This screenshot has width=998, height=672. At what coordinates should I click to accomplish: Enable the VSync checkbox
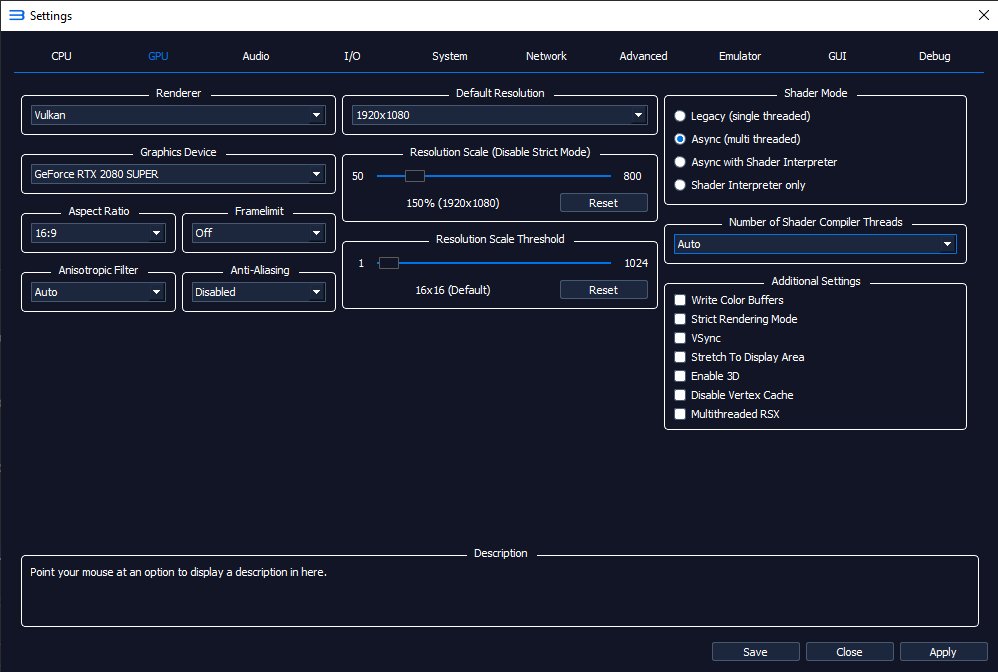(698, 338)
